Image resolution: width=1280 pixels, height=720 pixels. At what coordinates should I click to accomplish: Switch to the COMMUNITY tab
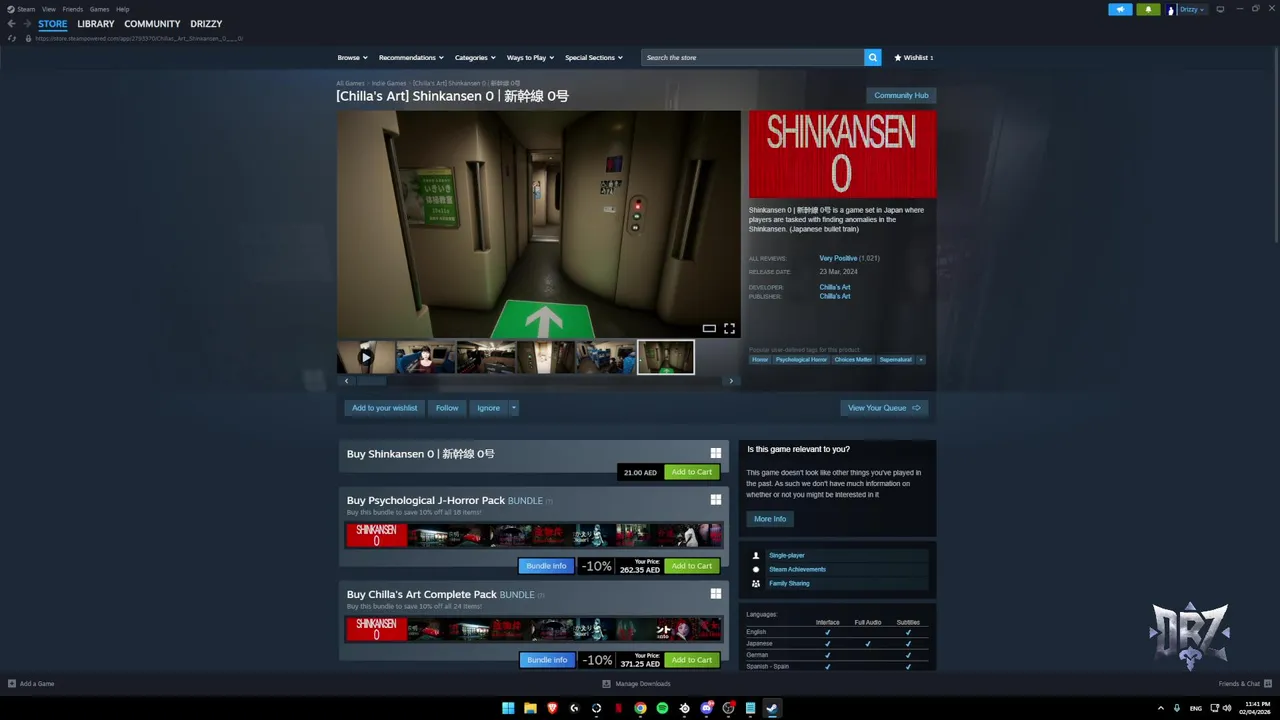pos(152,24)
